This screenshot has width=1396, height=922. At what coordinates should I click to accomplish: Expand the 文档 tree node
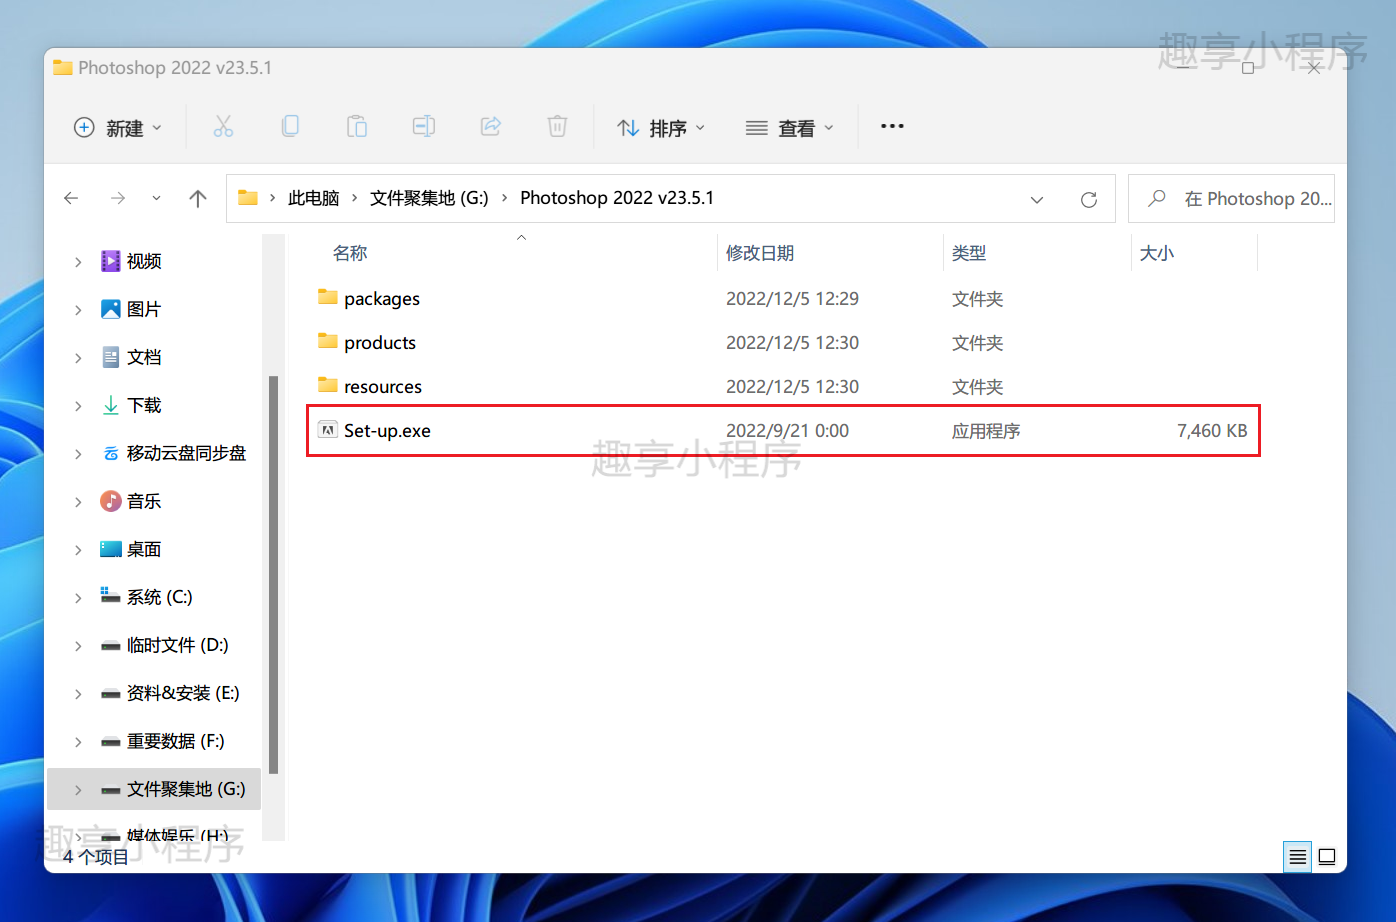click(x=78, y=357)
